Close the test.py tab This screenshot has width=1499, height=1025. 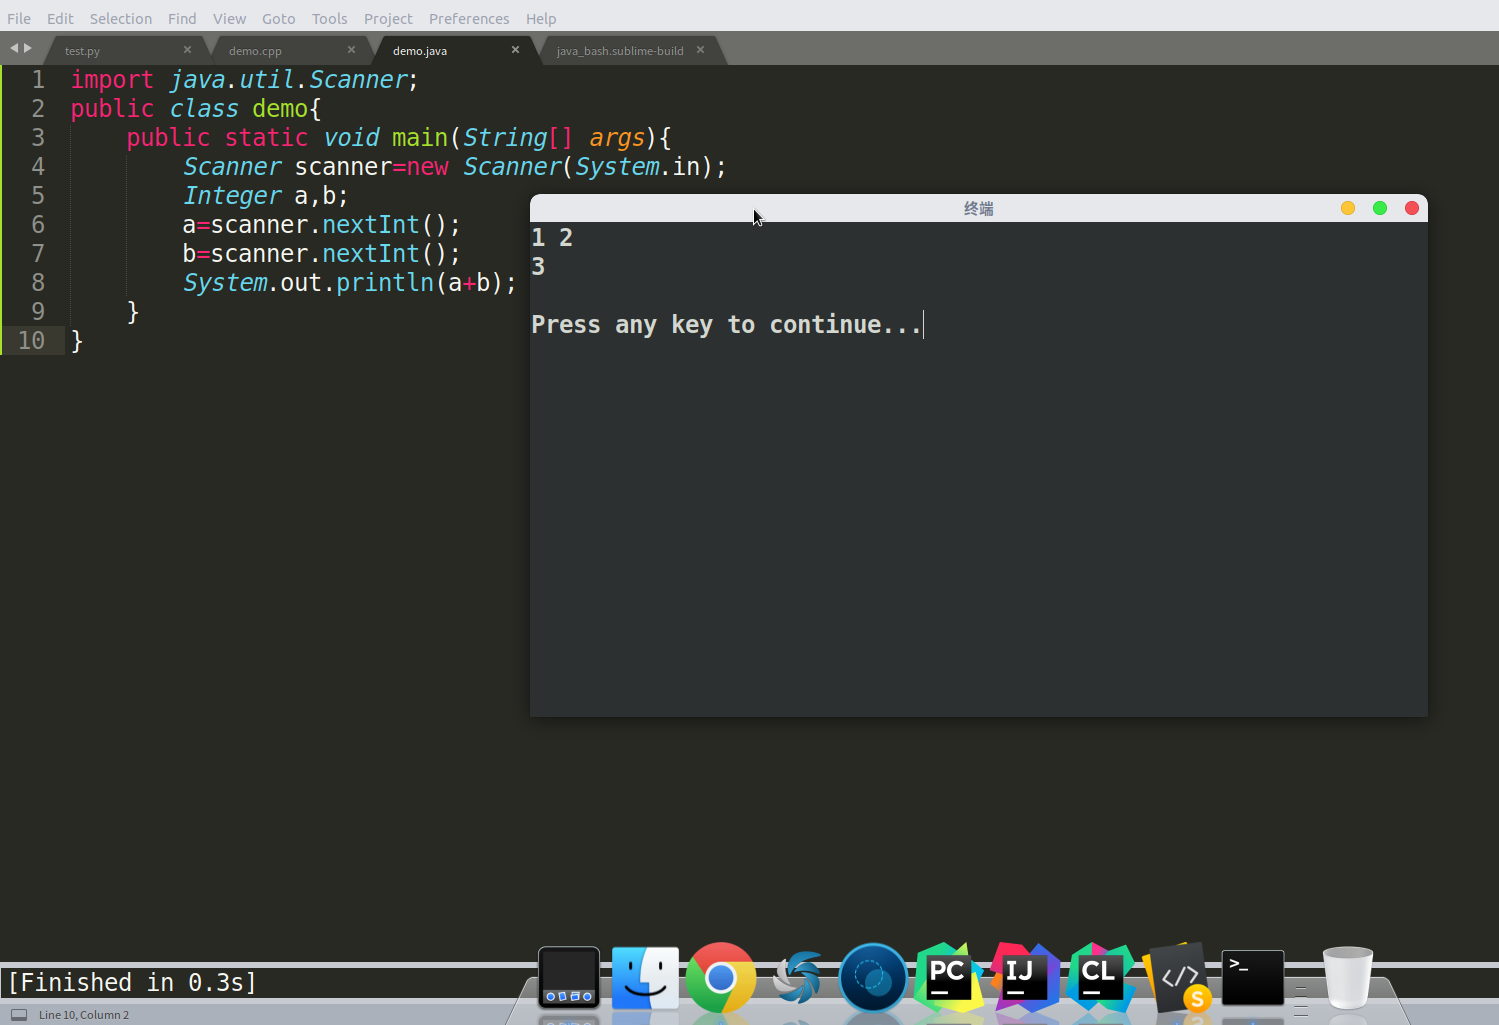coord(187,49)
